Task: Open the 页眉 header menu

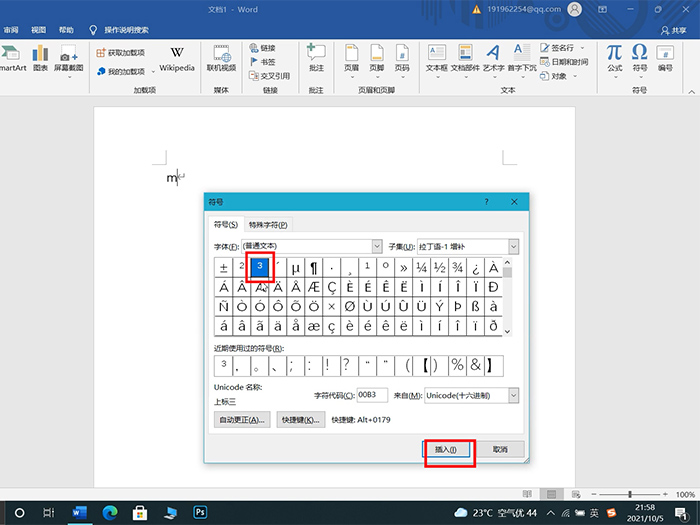Action: click(x=351, y=60)
